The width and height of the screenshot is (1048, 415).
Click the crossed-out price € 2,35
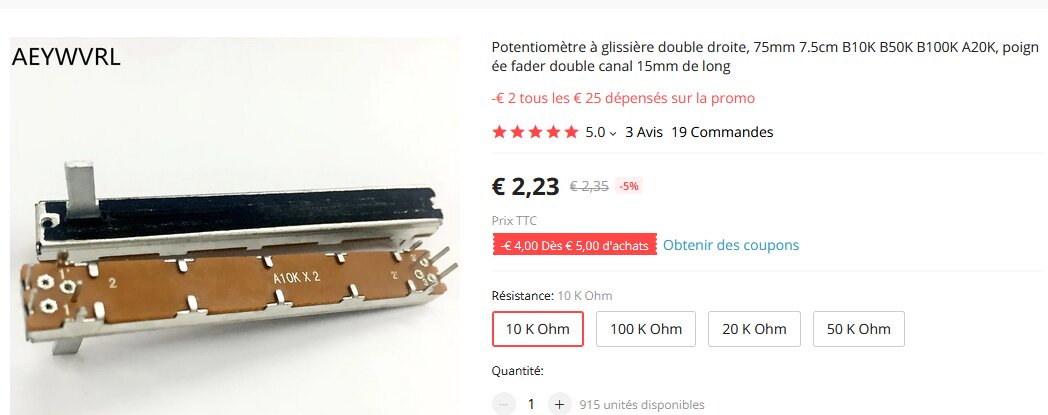pyautogui.click(x=589, y=187)
